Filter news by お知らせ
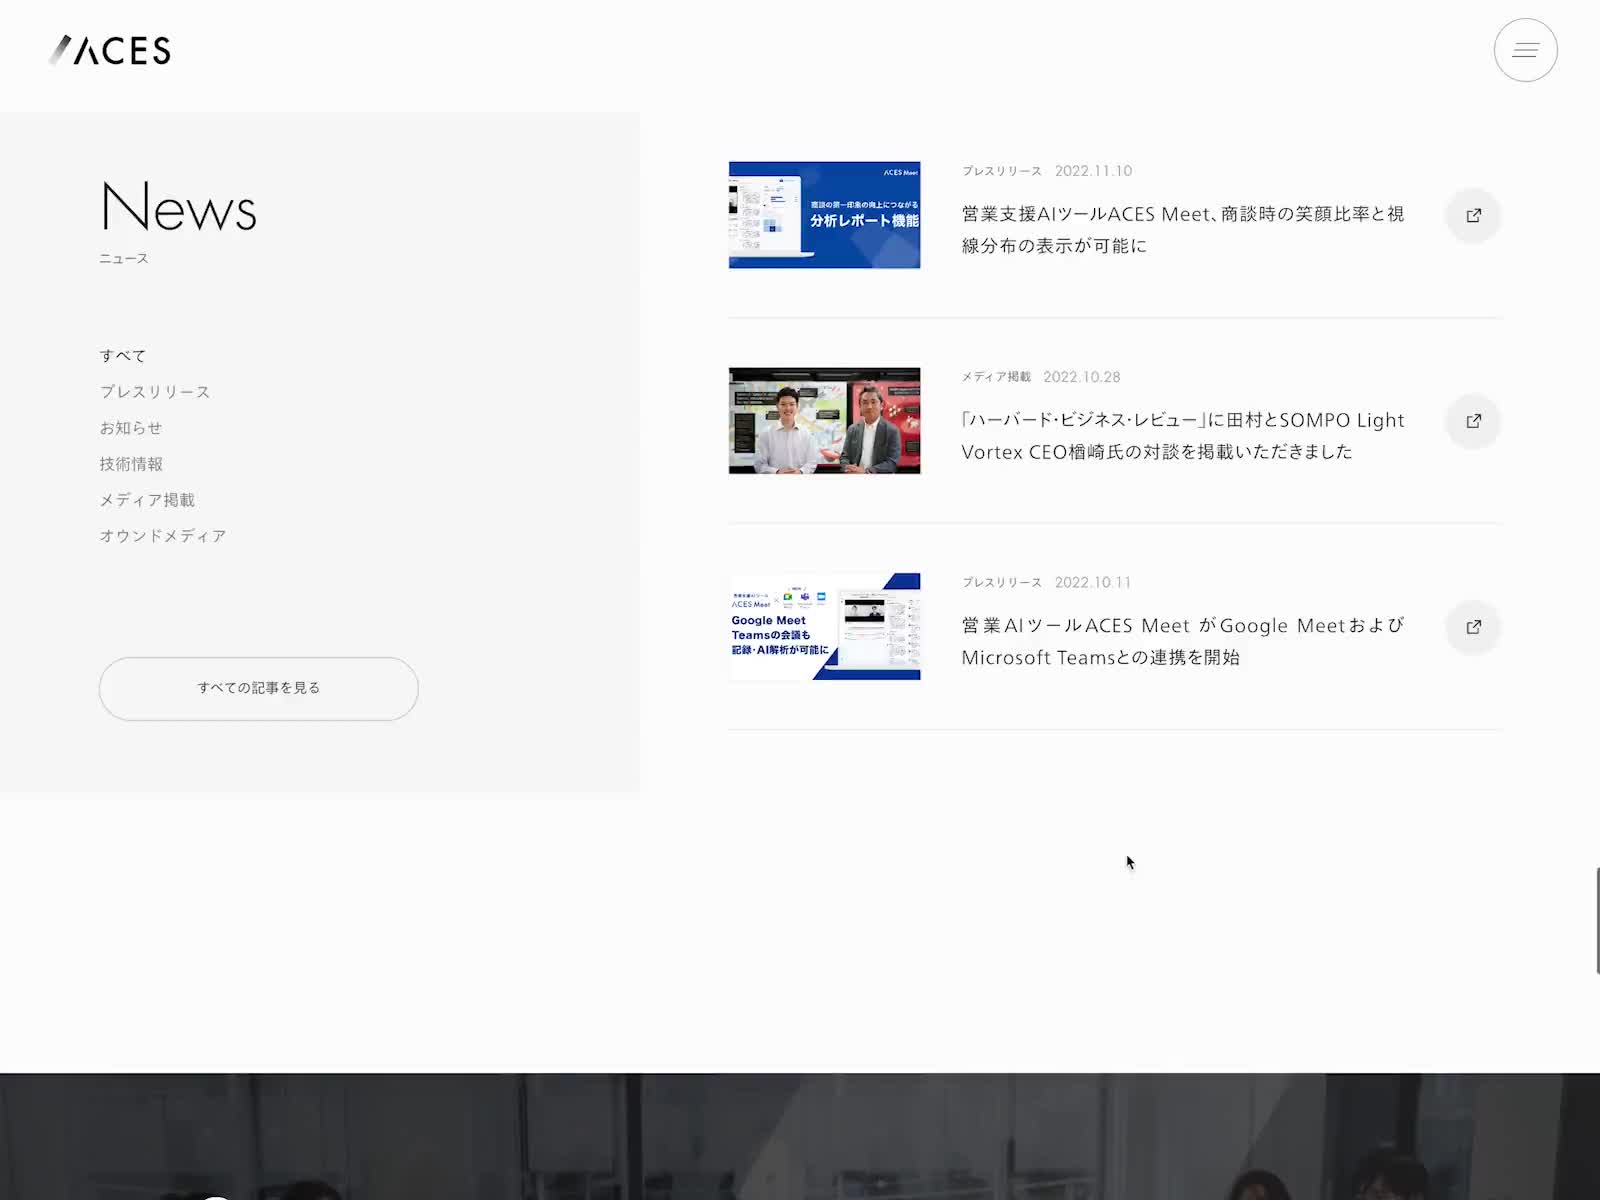 point(131,428)
